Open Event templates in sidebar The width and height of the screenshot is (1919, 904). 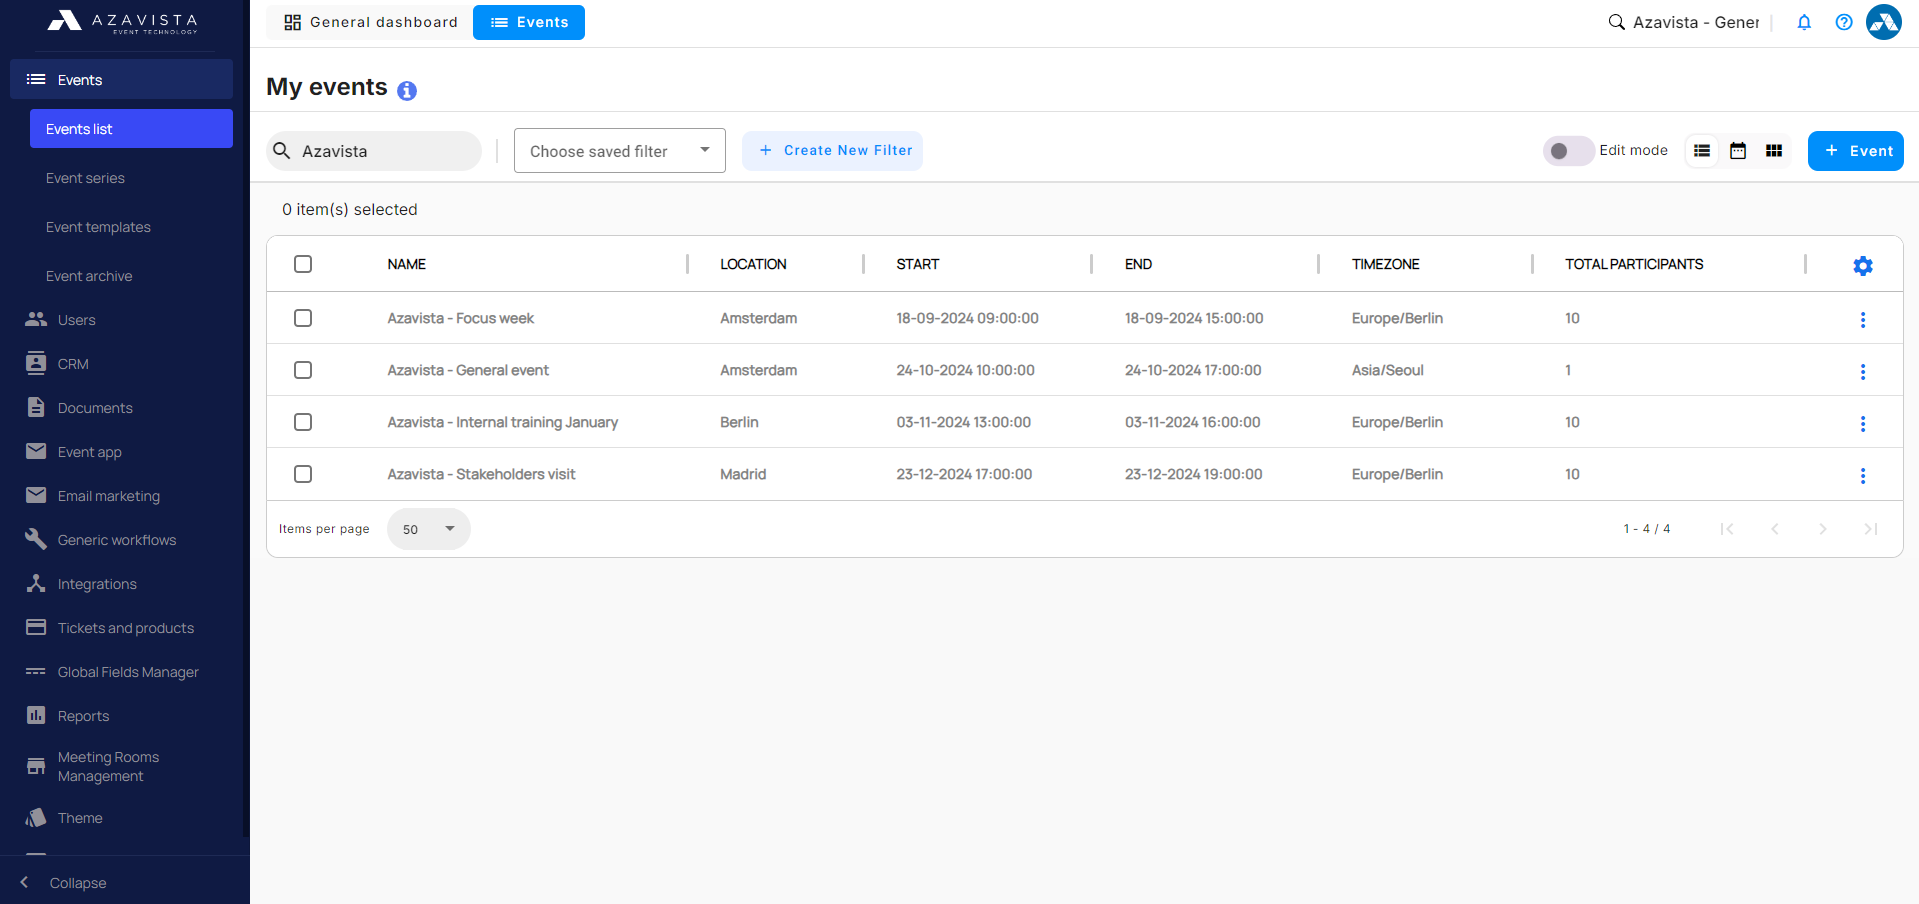(x=98, y=227)
